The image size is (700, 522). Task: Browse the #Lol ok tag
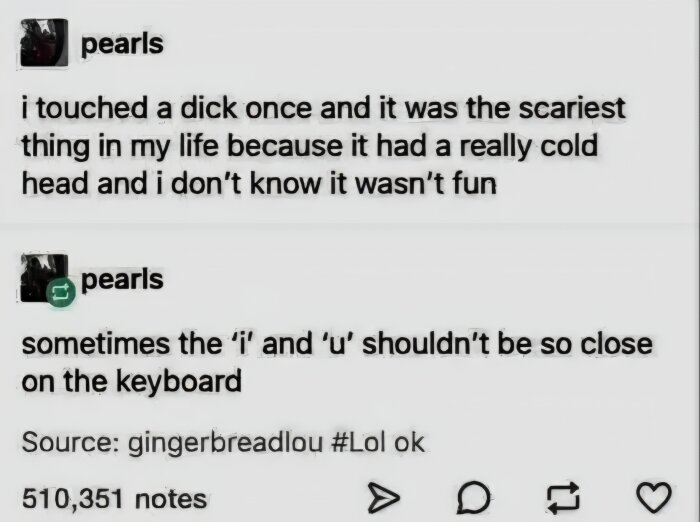378,442
